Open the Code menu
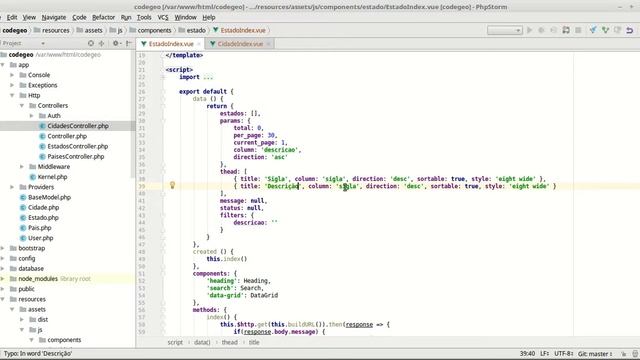This screenshot has height=360, width=640. (x=79, y=17)
